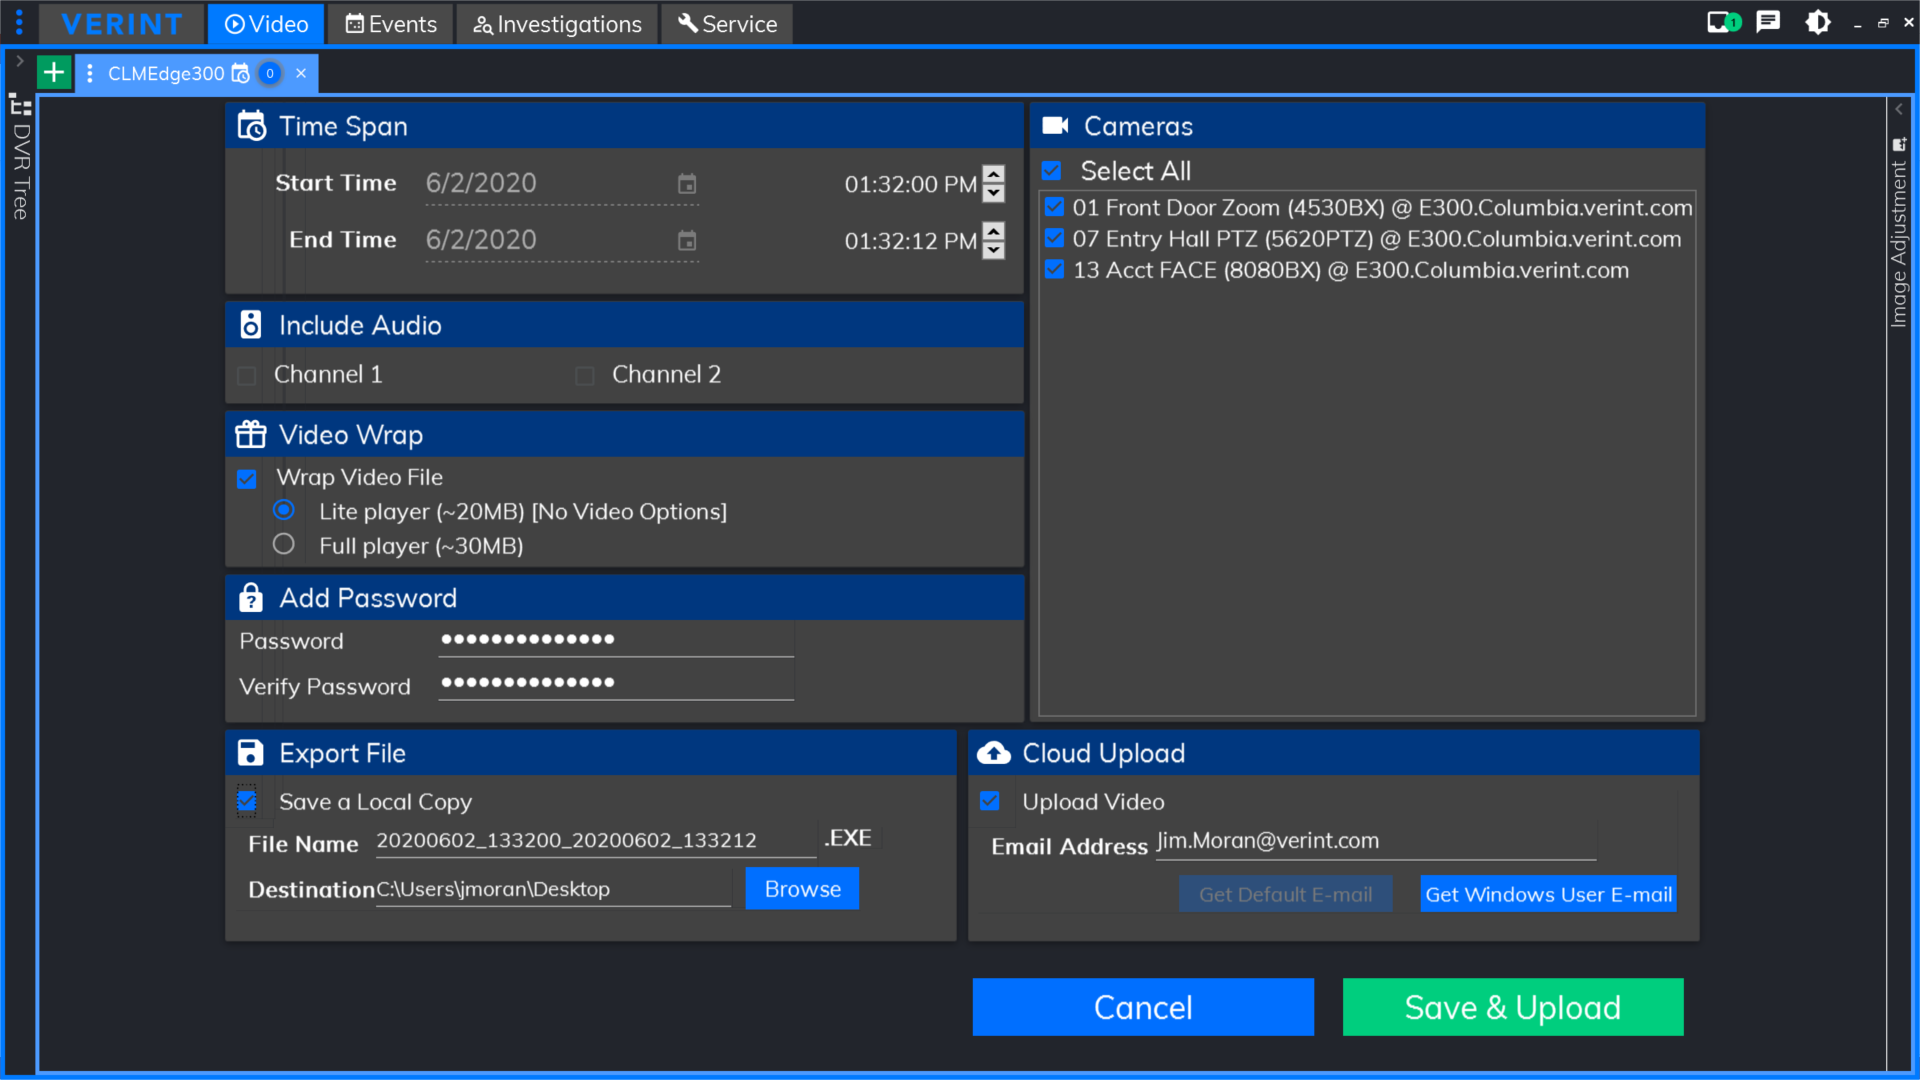Click Get Windows User E-mail
The image size is (1920, 1080).
click(x=1547, y=895)
